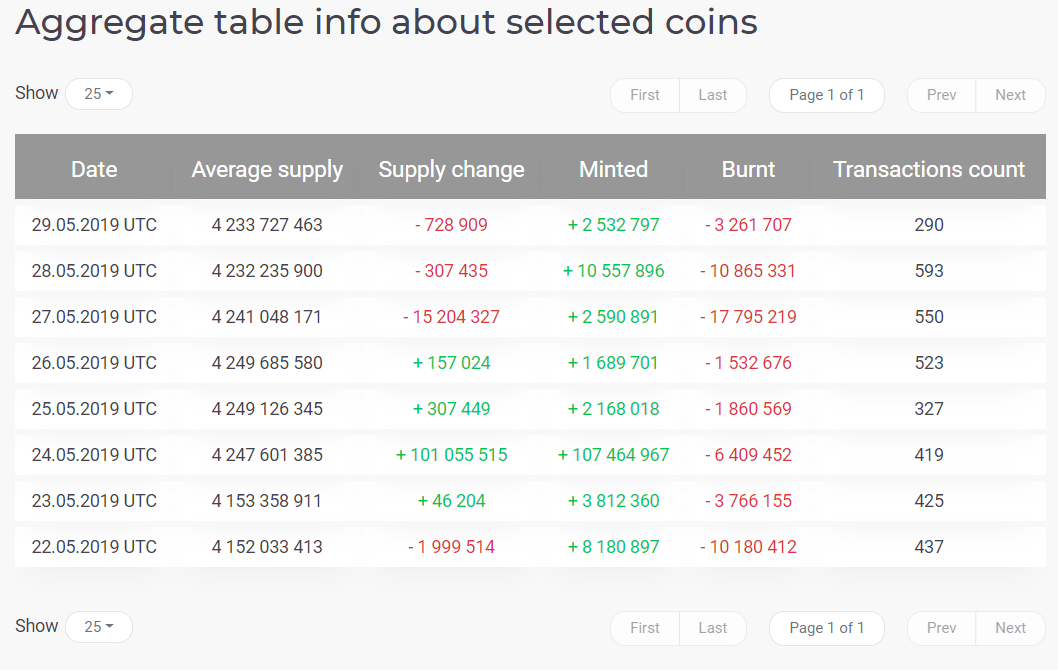Click the Burnt column header
This screenshot has width=1058, height=670.
pos(748,170)
